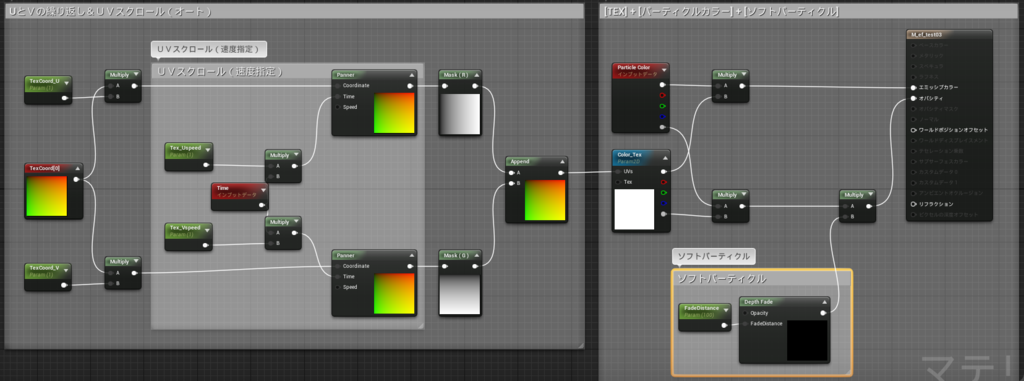Click the blue channel pin on Color_Tex
Viewport: 1024px width, 381px height.
coord(664,203)
